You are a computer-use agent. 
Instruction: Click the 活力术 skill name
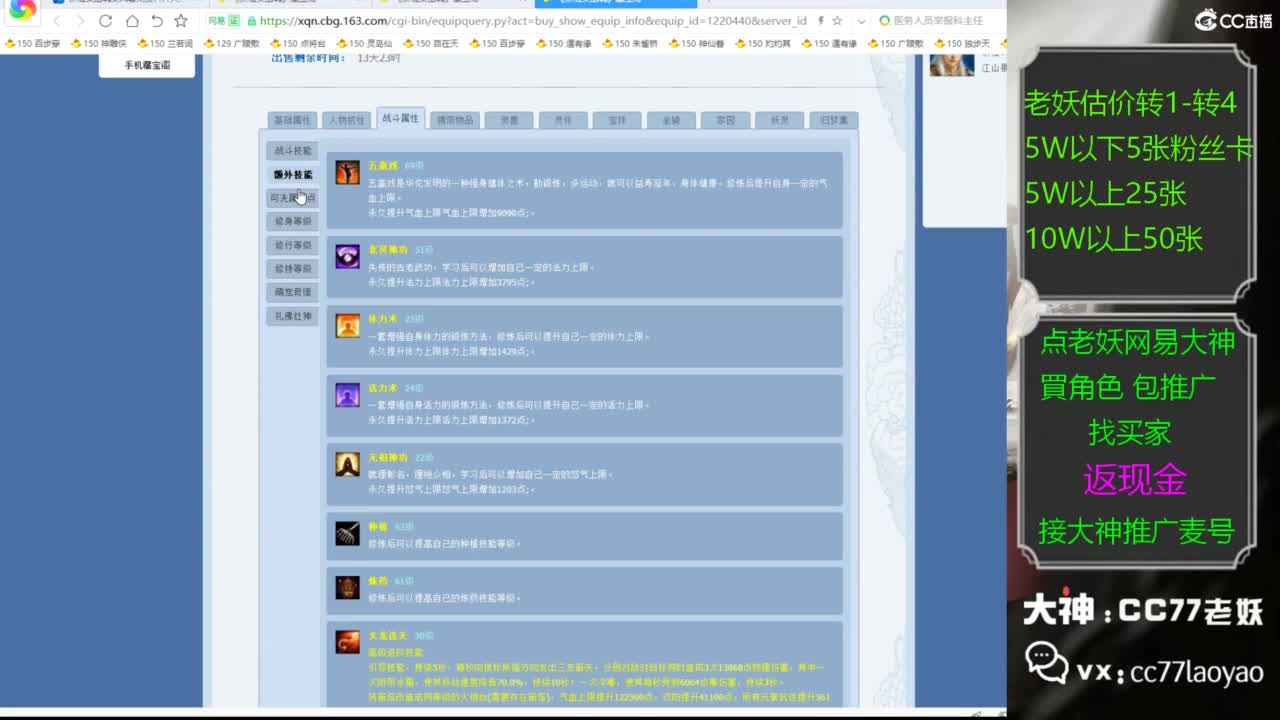coord(383,388)
